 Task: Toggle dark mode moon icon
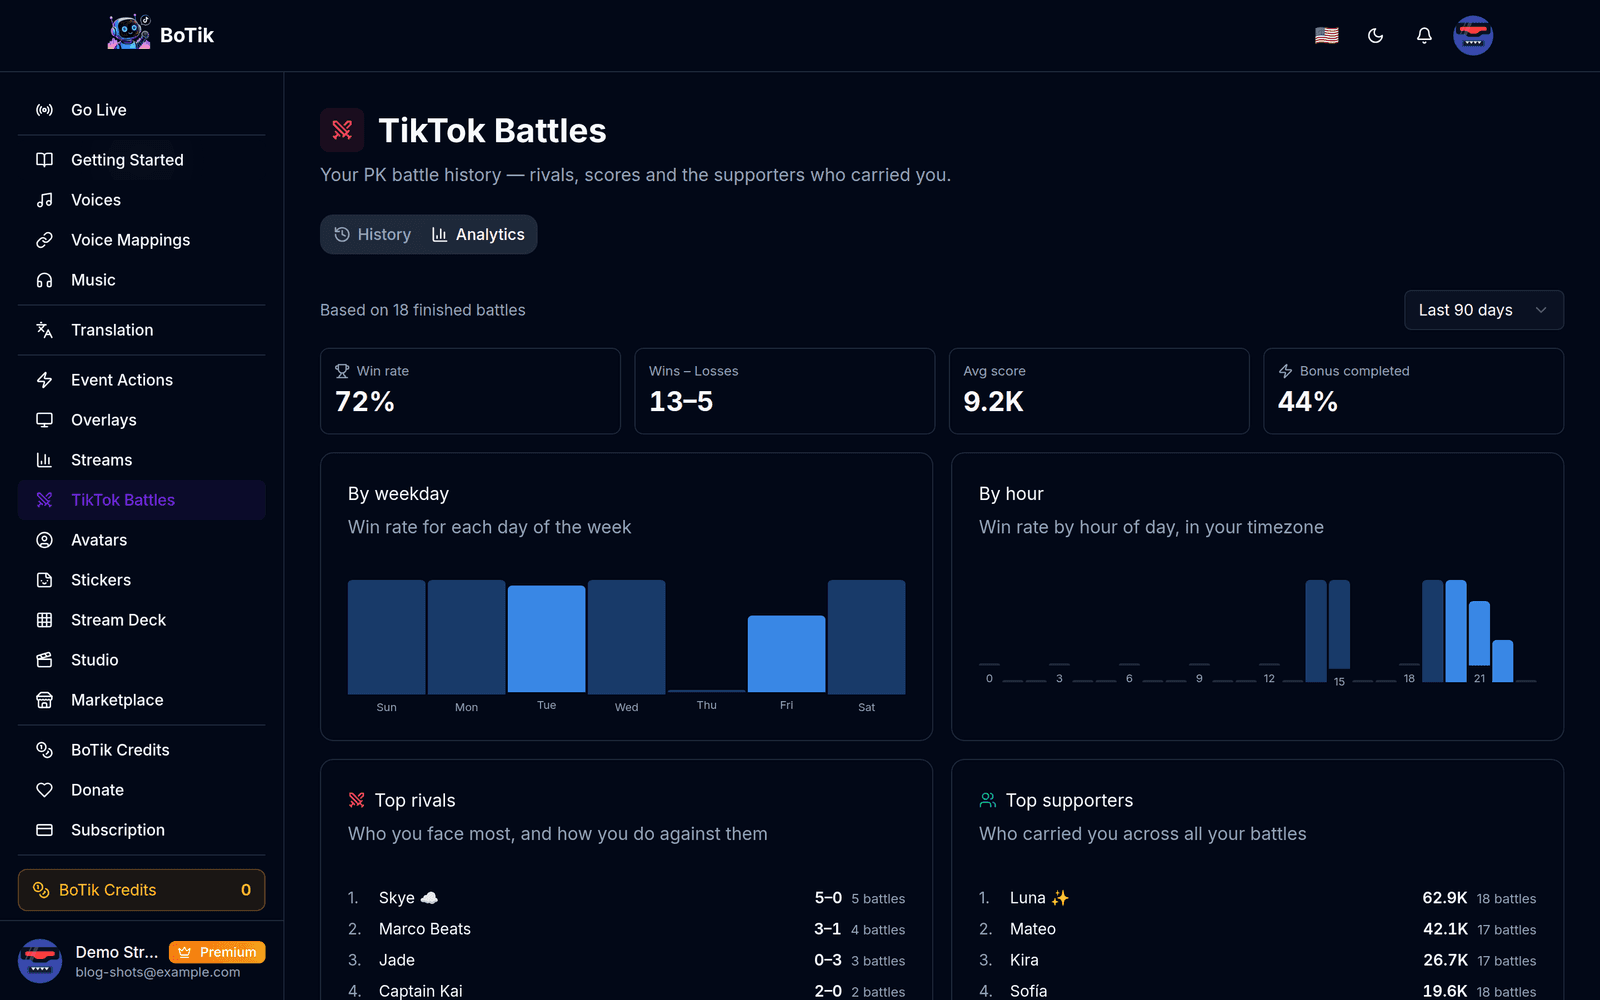point(1375,36)
